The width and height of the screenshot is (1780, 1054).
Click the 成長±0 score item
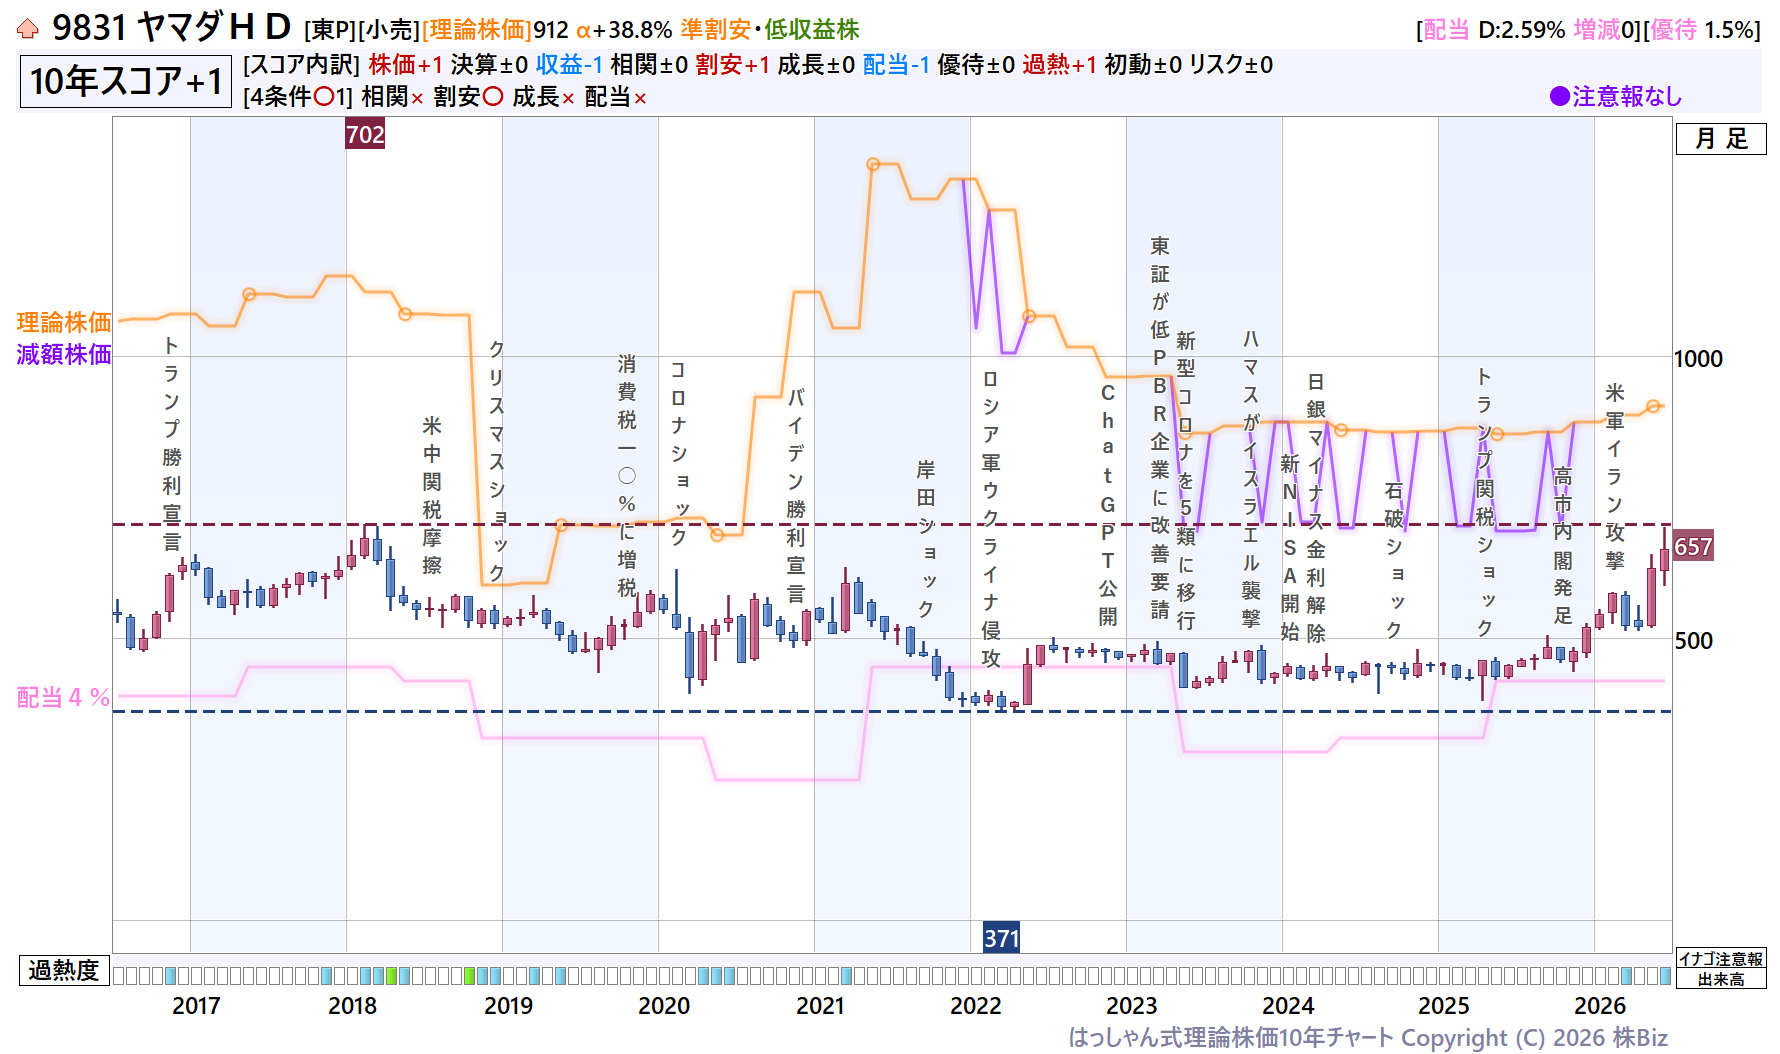[816, 65]
